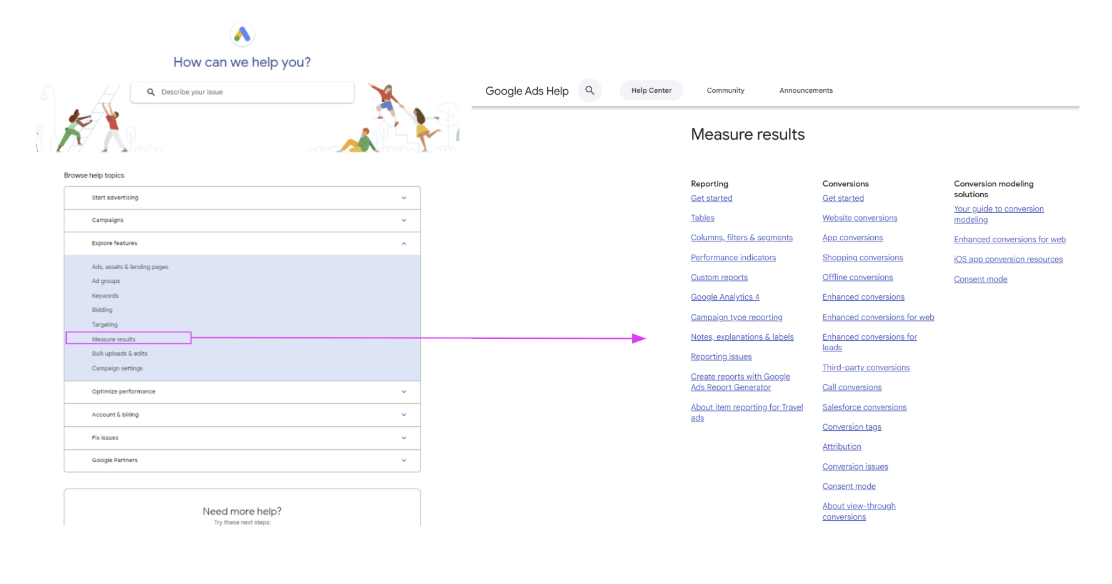
Task: Open Campaign settings help topic
Action: [117, 368]
